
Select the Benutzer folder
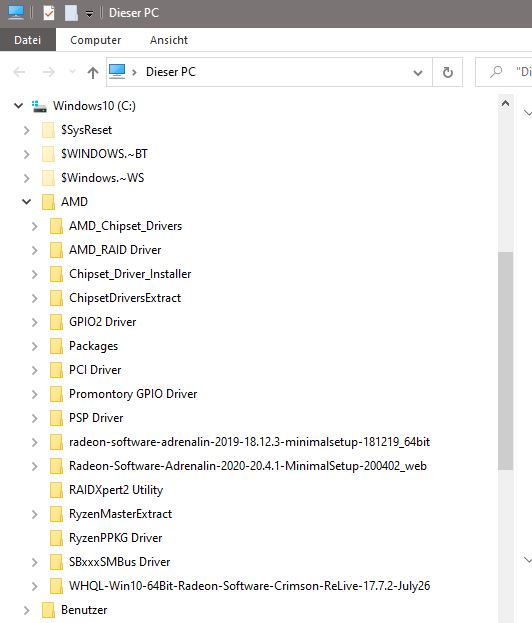pos(84,610)
